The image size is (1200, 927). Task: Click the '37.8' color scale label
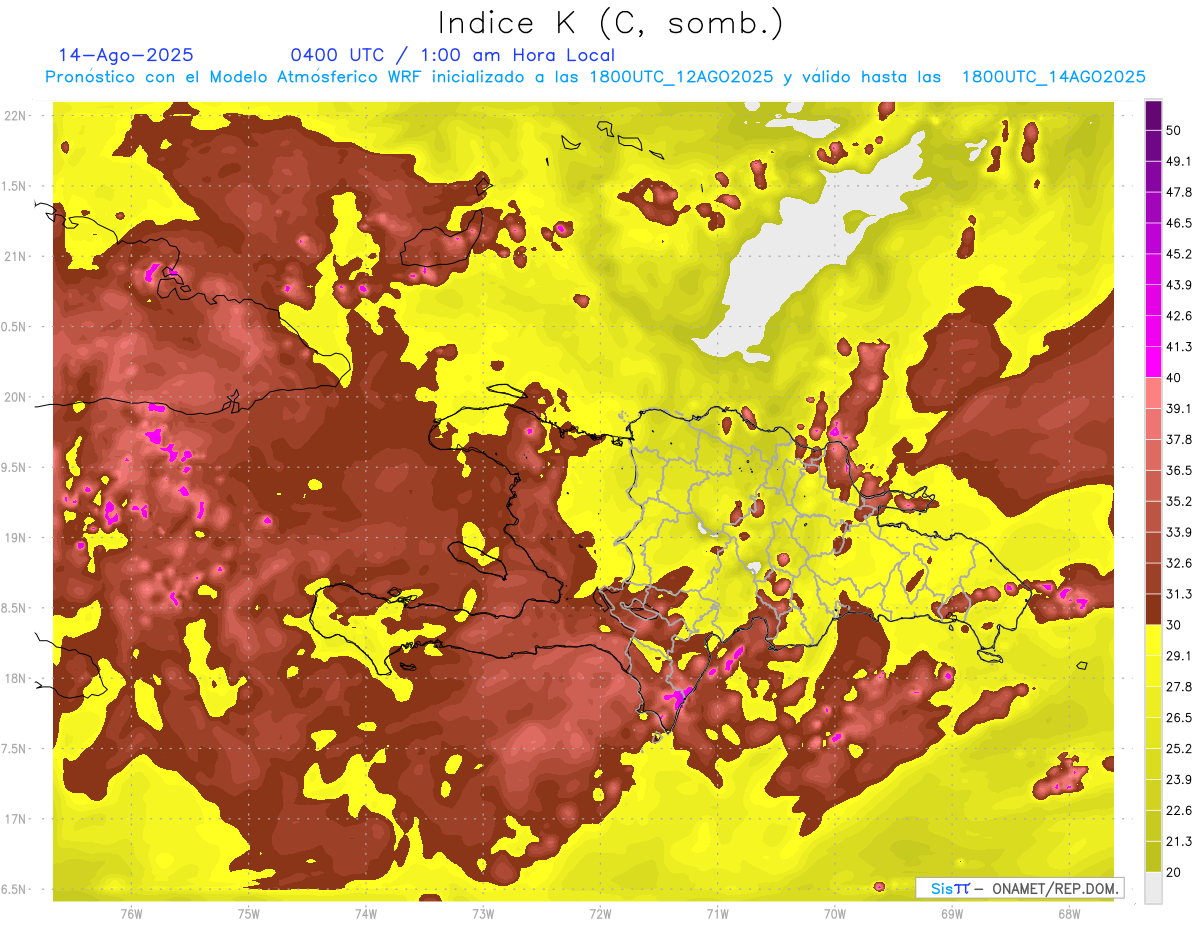(x=1179, y=440)
